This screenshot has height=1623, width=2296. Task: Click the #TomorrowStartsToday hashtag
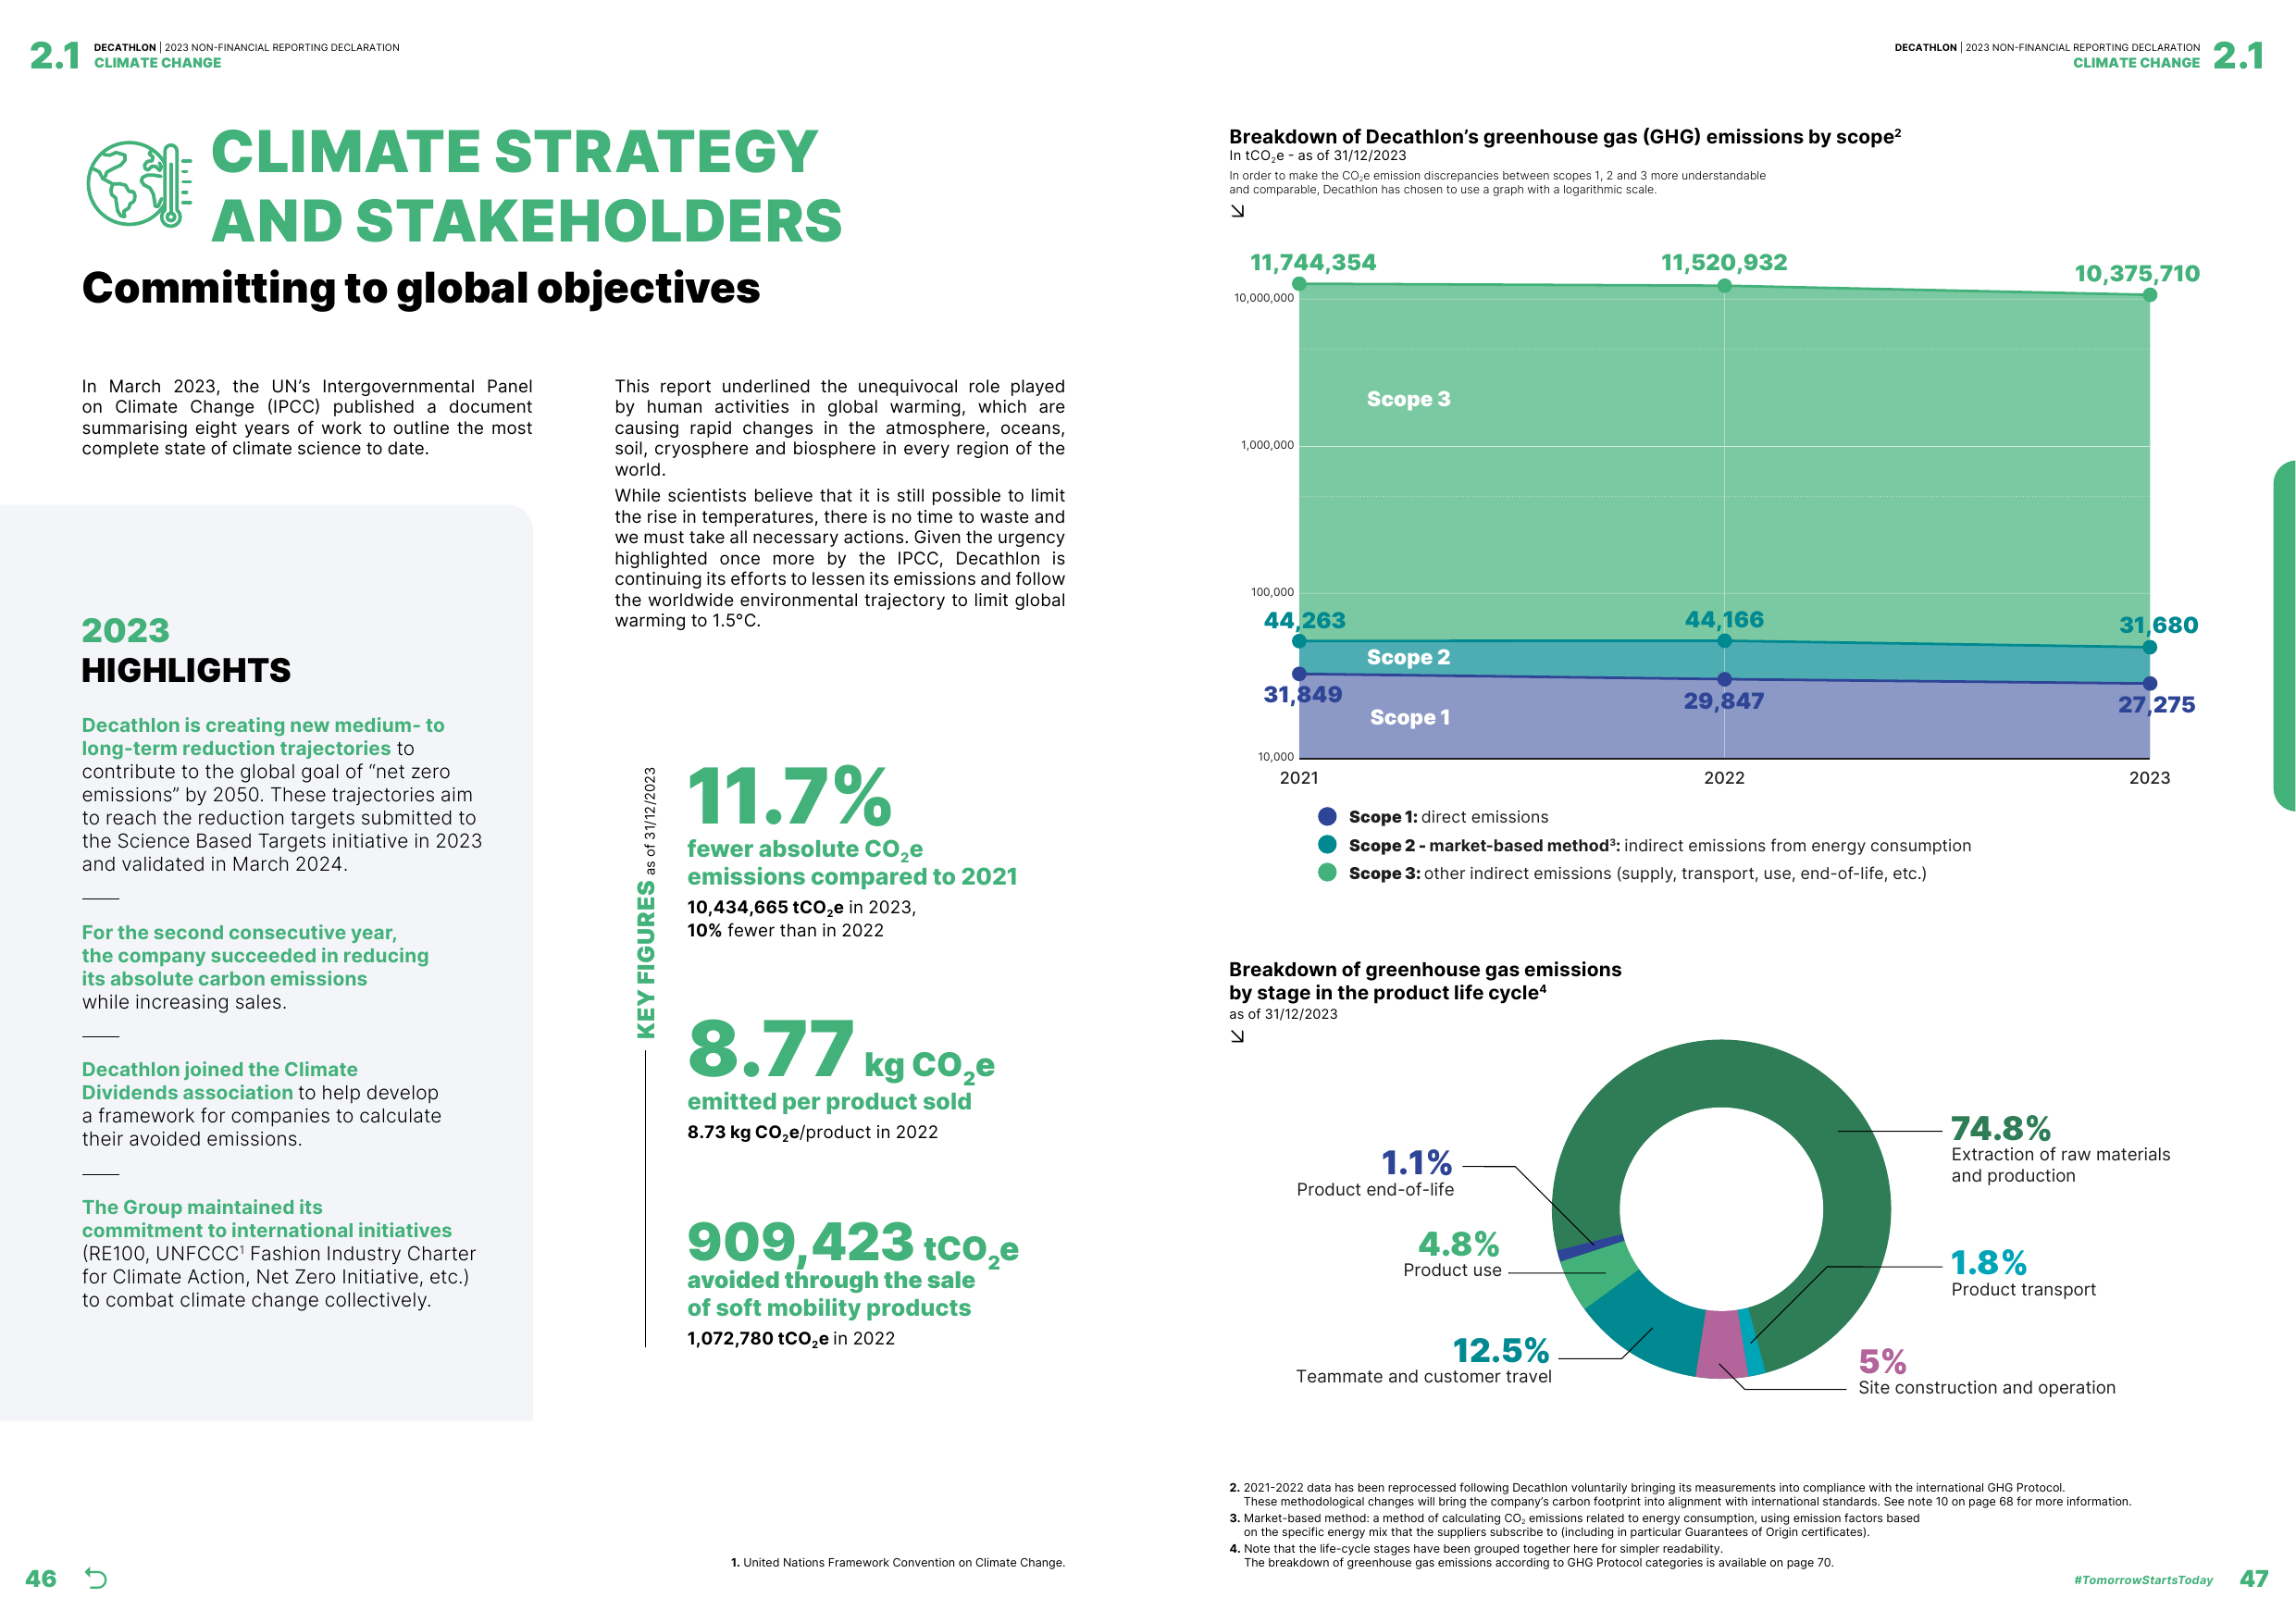(x=2143, y=1580)
